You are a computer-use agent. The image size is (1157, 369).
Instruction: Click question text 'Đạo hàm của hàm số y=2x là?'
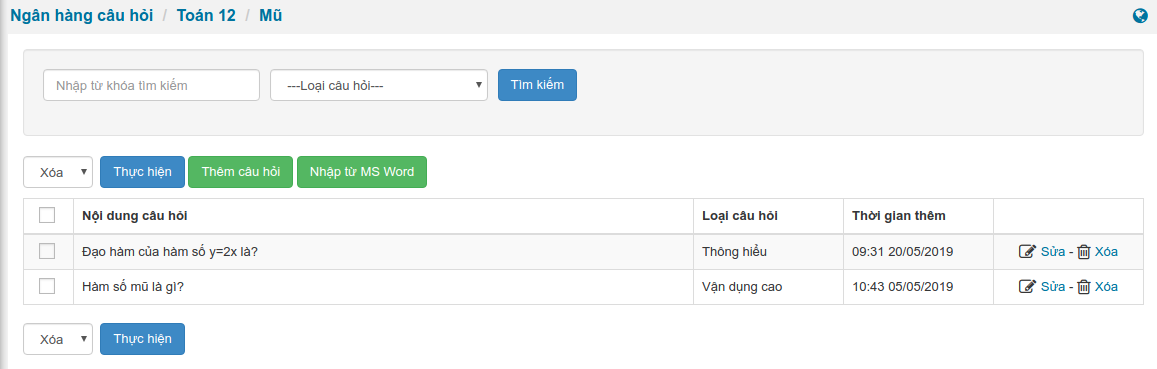[x=170, y=252]
